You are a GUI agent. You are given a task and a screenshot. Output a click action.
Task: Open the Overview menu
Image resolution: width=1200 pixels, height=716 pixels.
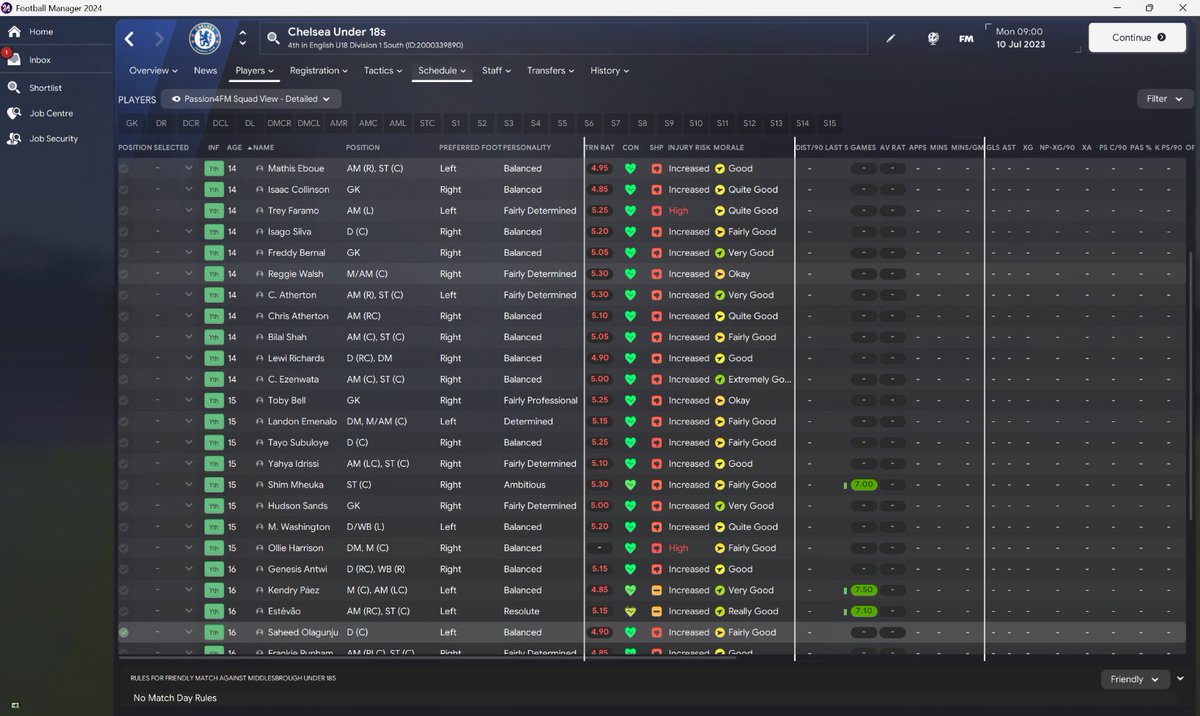(x=153, y=71)
